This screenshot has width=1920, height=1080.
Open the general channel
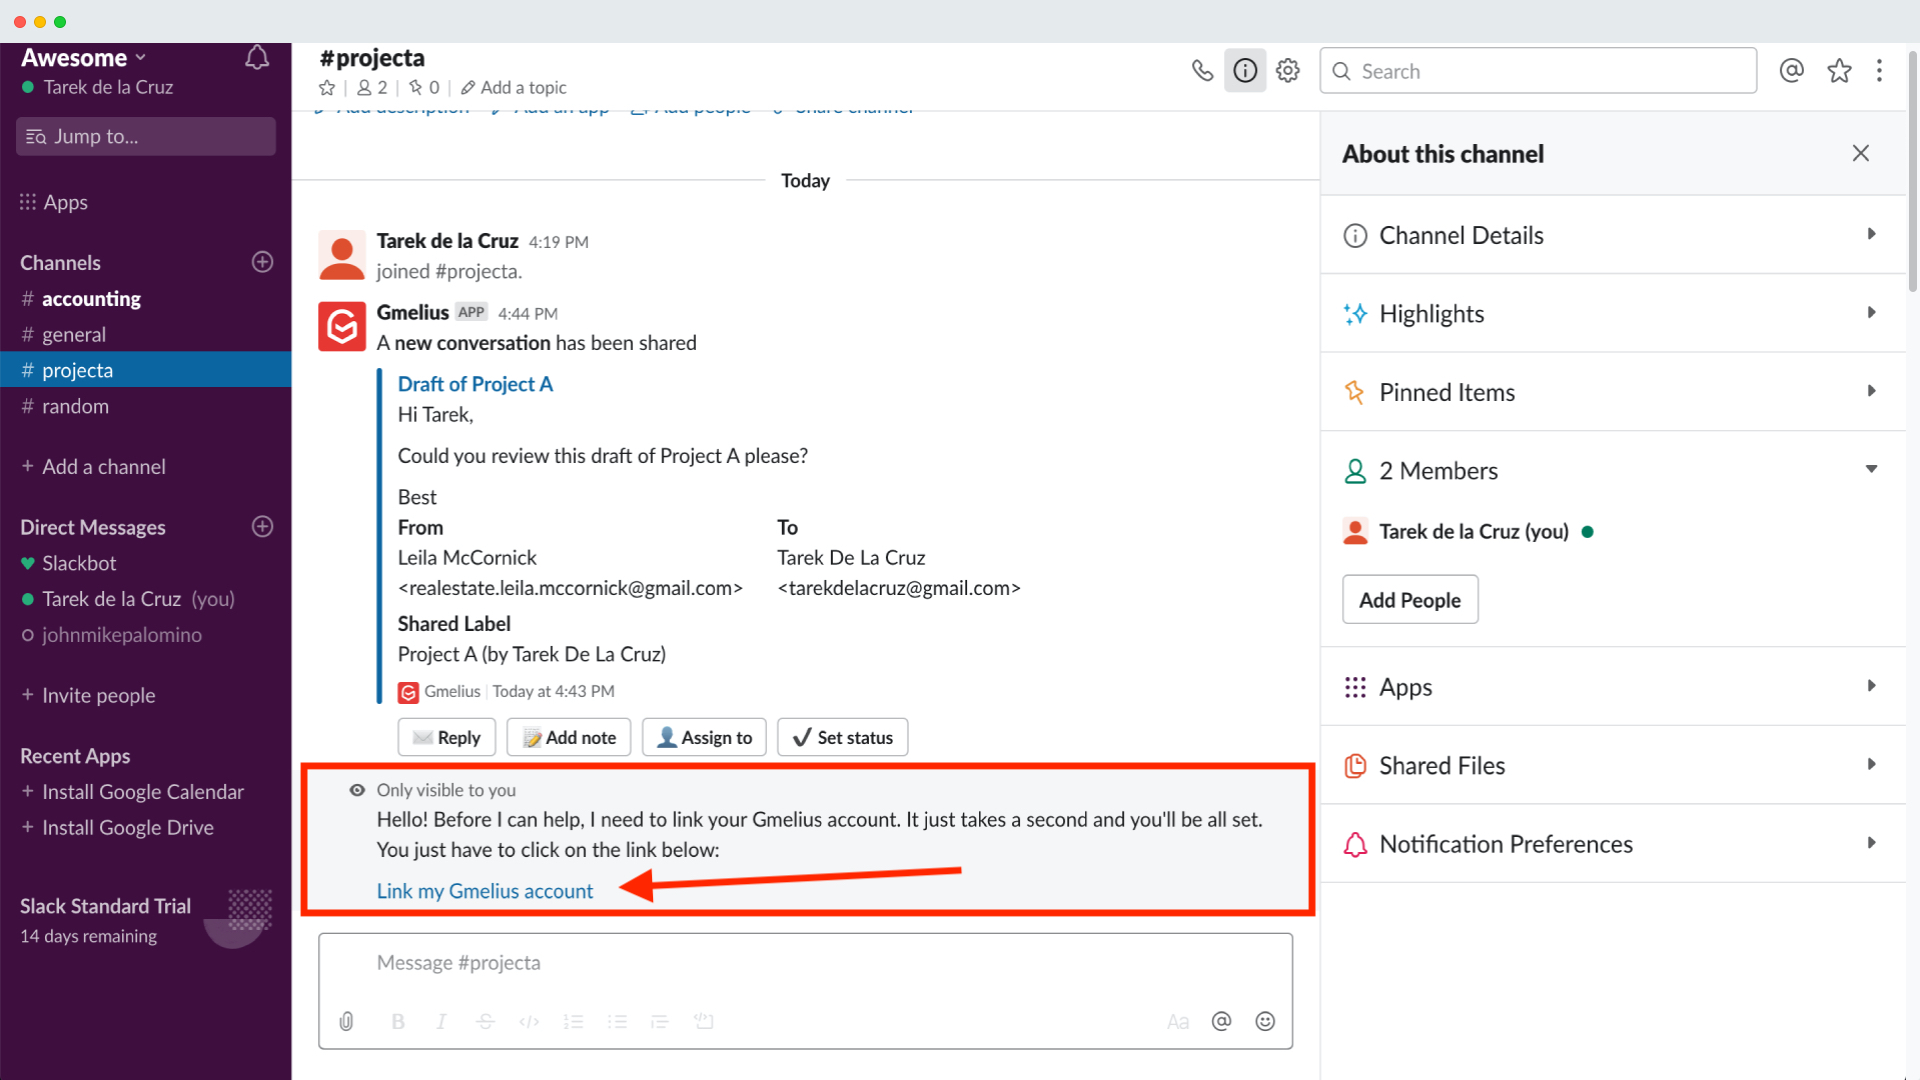(x=145, y=334)
